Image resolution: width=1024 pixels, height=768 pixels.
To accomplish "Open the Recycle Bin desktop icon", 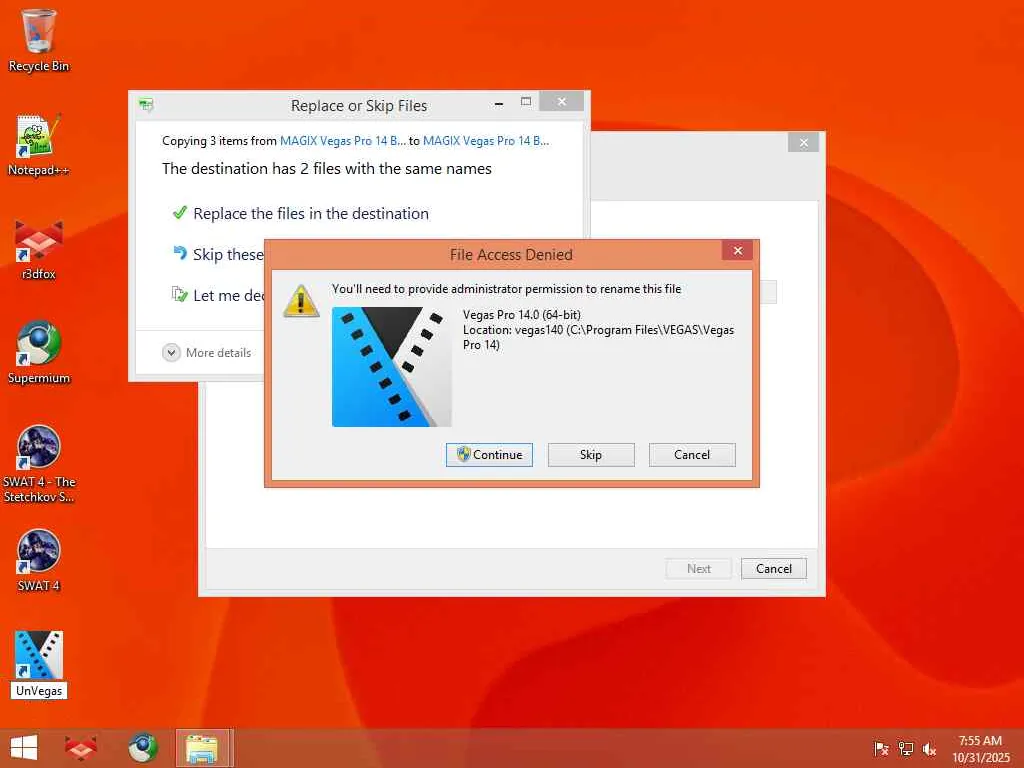I will tap(39, 40).
